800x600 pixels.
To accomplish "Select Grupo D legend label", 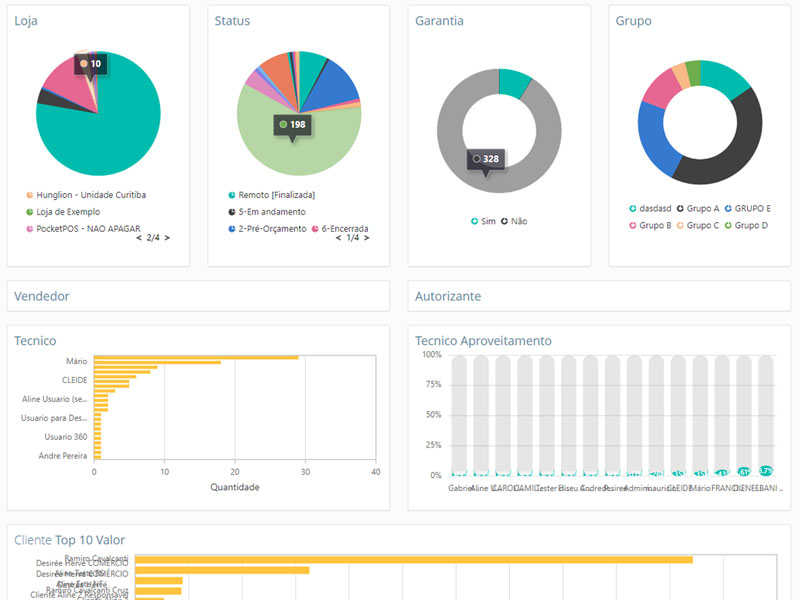I will point(751,225).
